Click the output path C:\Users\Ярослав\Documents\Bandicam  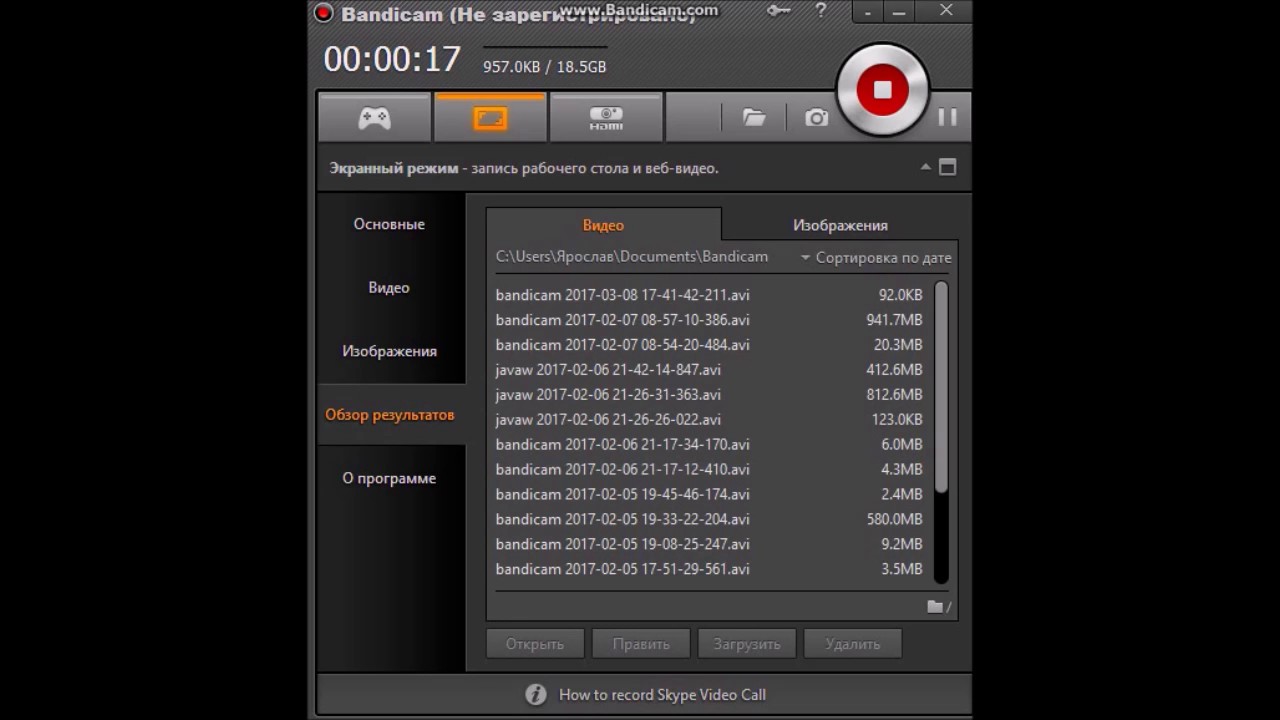tap(632, 257)
